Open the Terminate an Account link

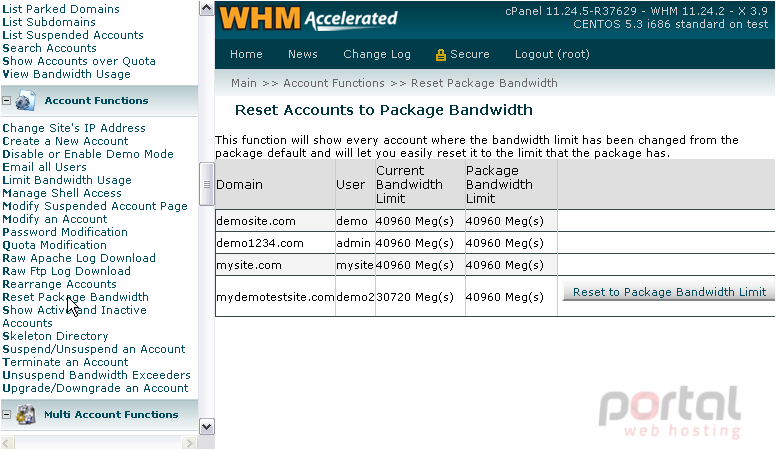(x=65, y=362)
